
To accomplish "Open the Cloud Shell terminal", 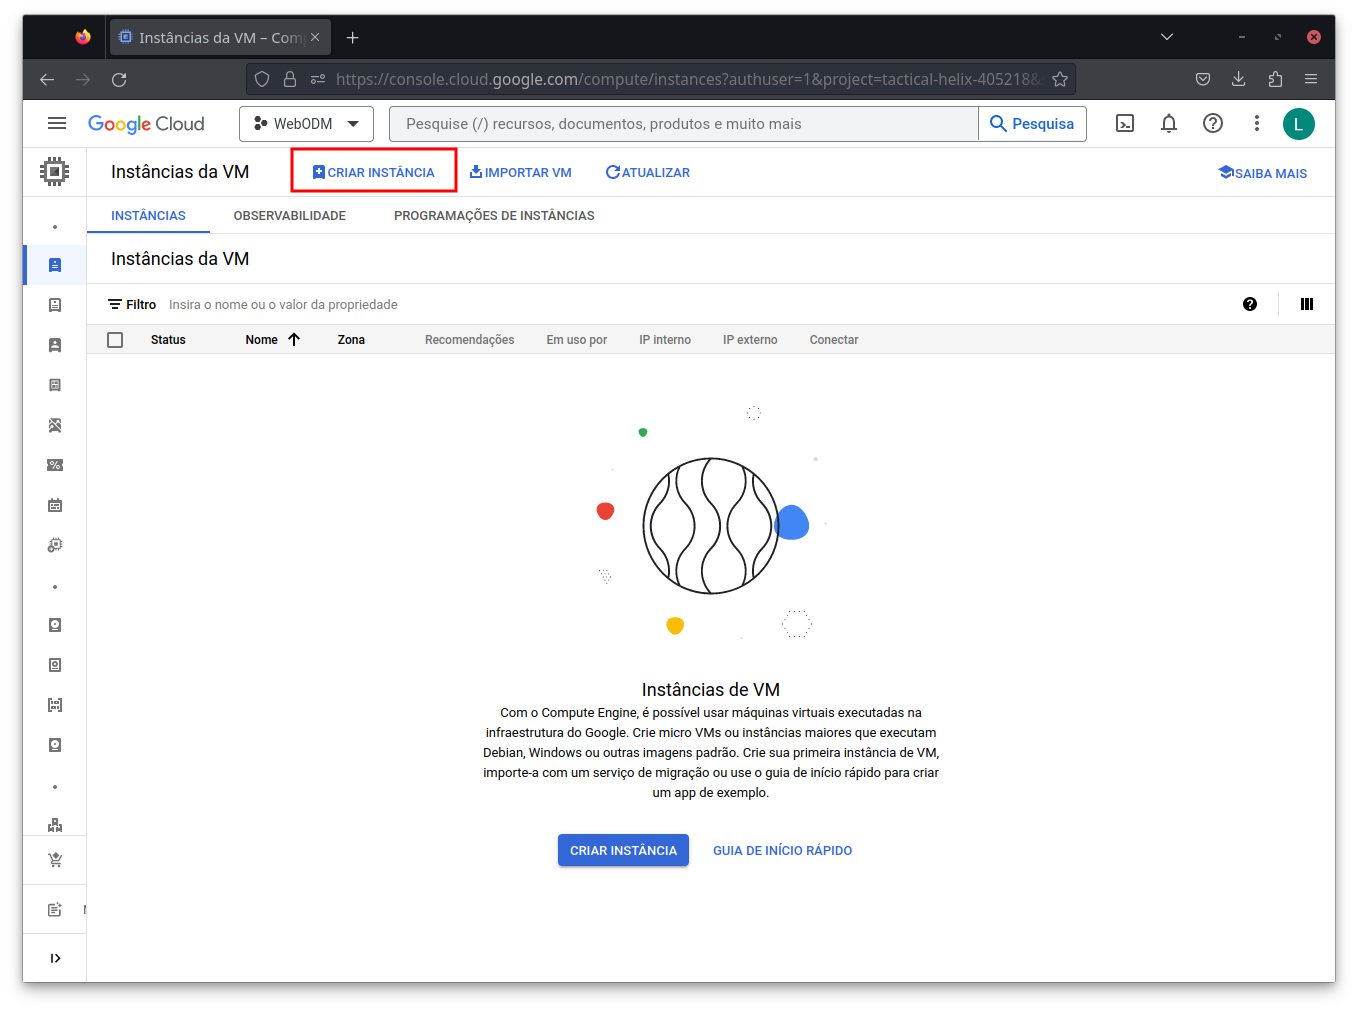I will click(1125, 123).
